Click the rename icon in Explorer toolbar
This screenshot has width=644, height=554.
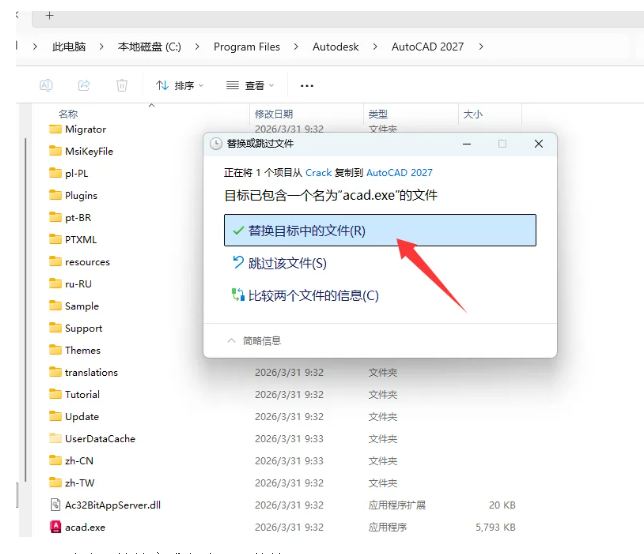click(x=46, y=86)
